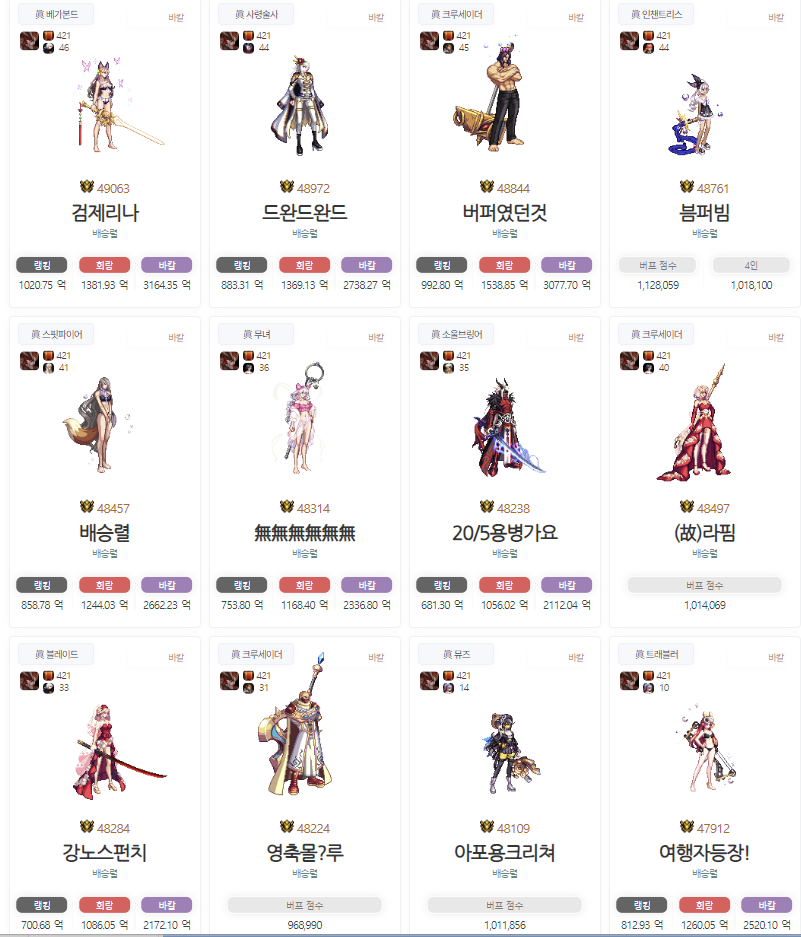Select the 랭킹 pill on the 검제리나 card

42,265
